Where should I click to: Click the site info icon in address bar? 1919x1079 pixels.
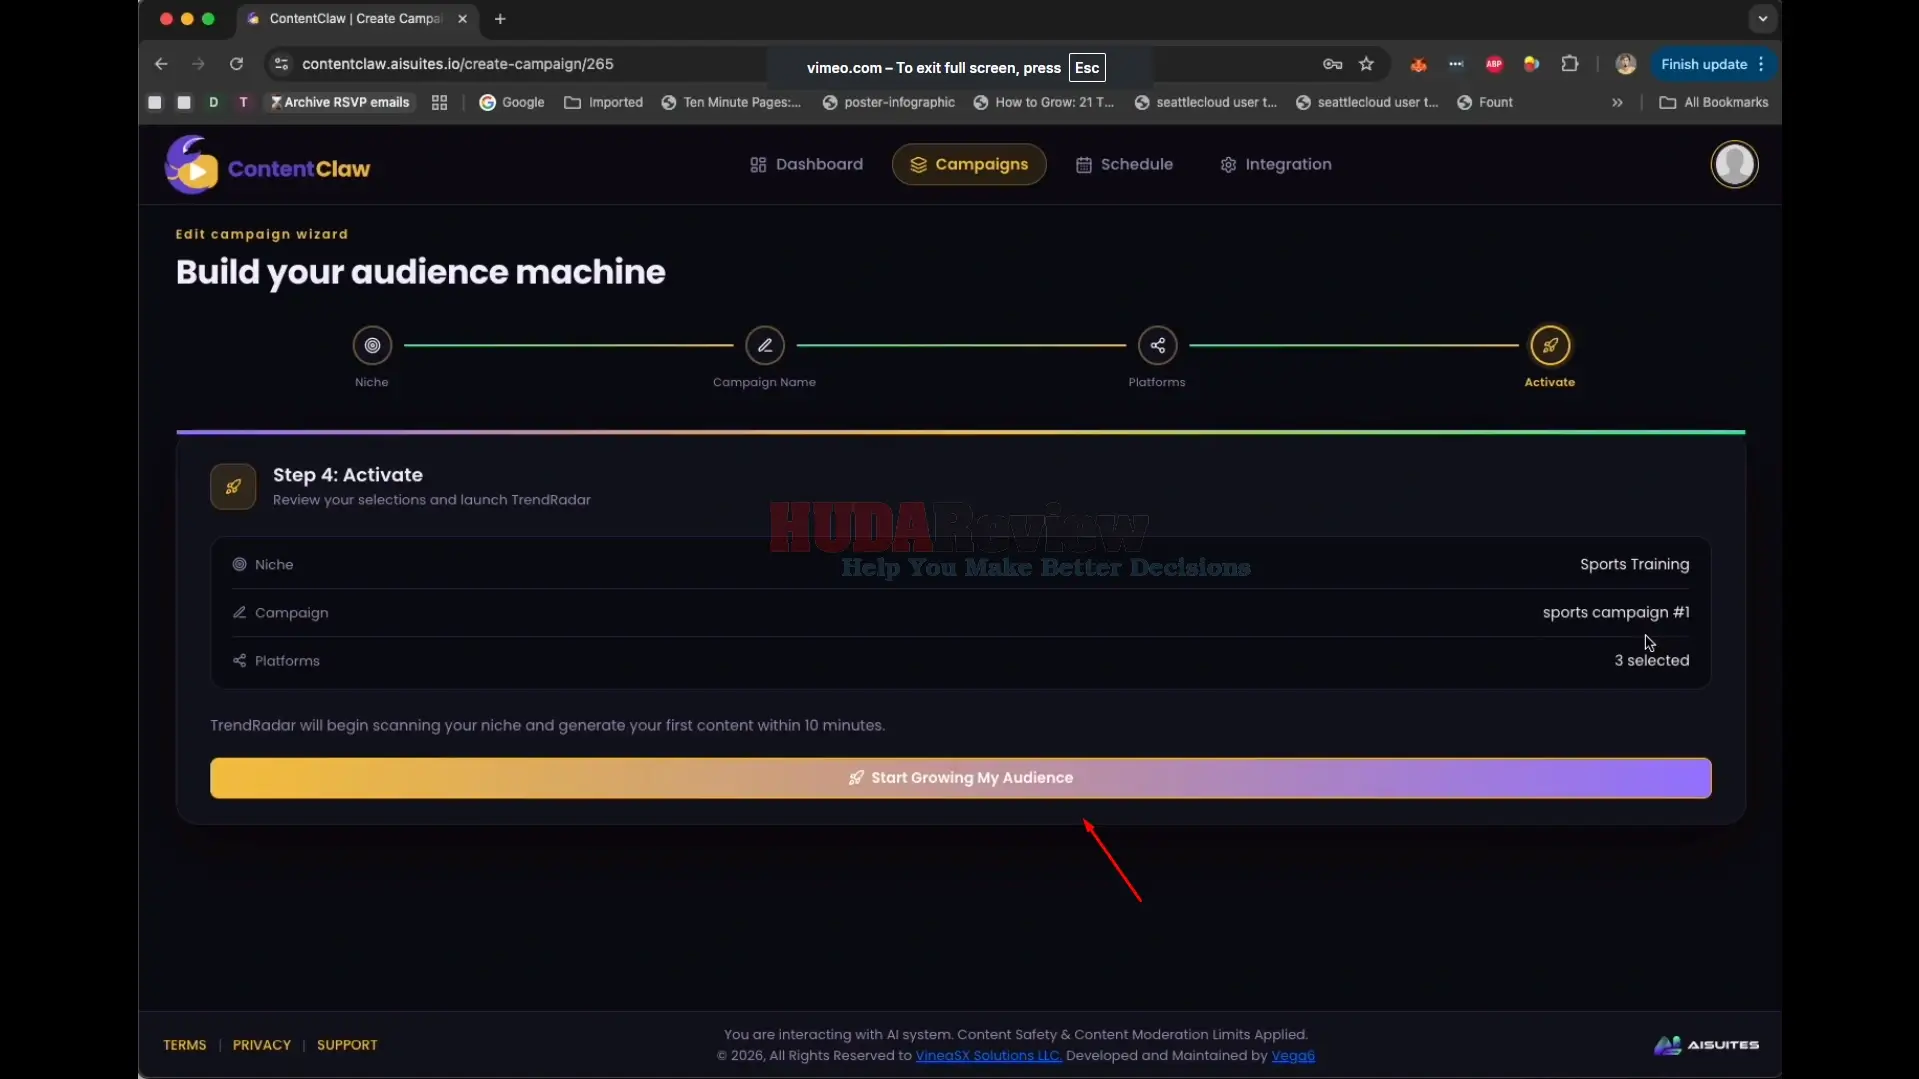tap(281, 64)
